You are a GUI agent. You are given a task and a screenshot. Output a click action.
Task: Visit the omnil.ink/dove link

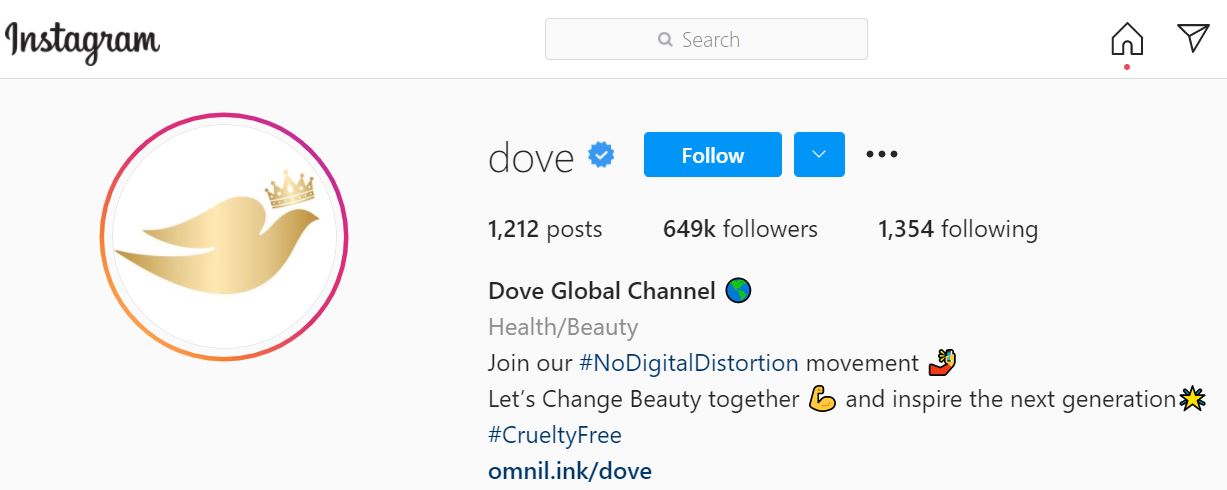pyautogui.click(x=570, y=470)
